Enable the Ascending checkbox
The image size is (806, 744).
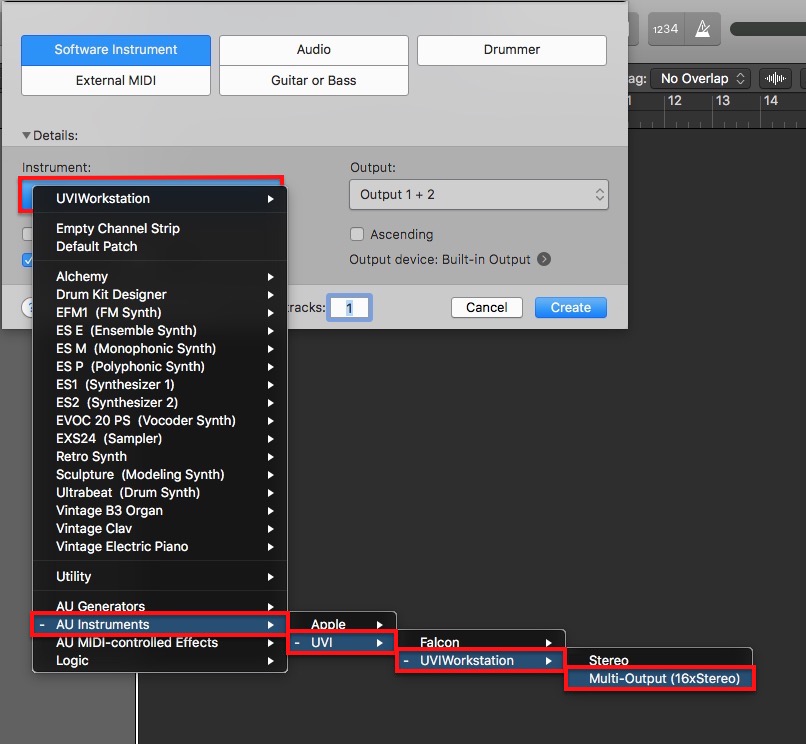357,234
